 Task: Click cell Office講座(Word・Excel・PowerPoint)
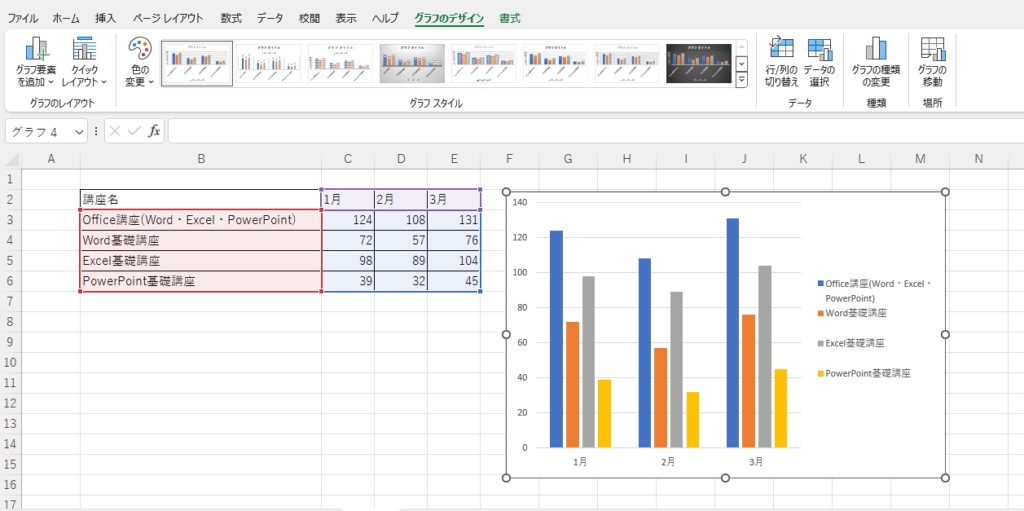click(201, 220)
